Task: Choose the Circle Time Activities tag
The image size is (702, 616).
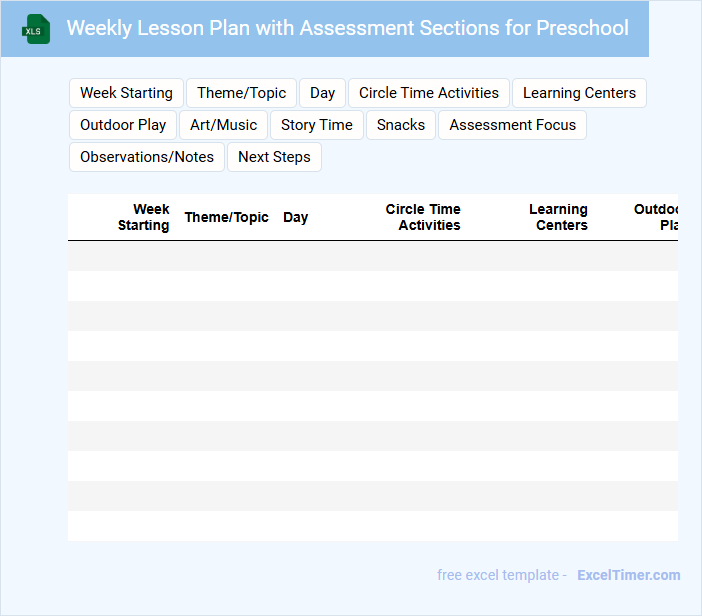Action: [x=428, y=93]
